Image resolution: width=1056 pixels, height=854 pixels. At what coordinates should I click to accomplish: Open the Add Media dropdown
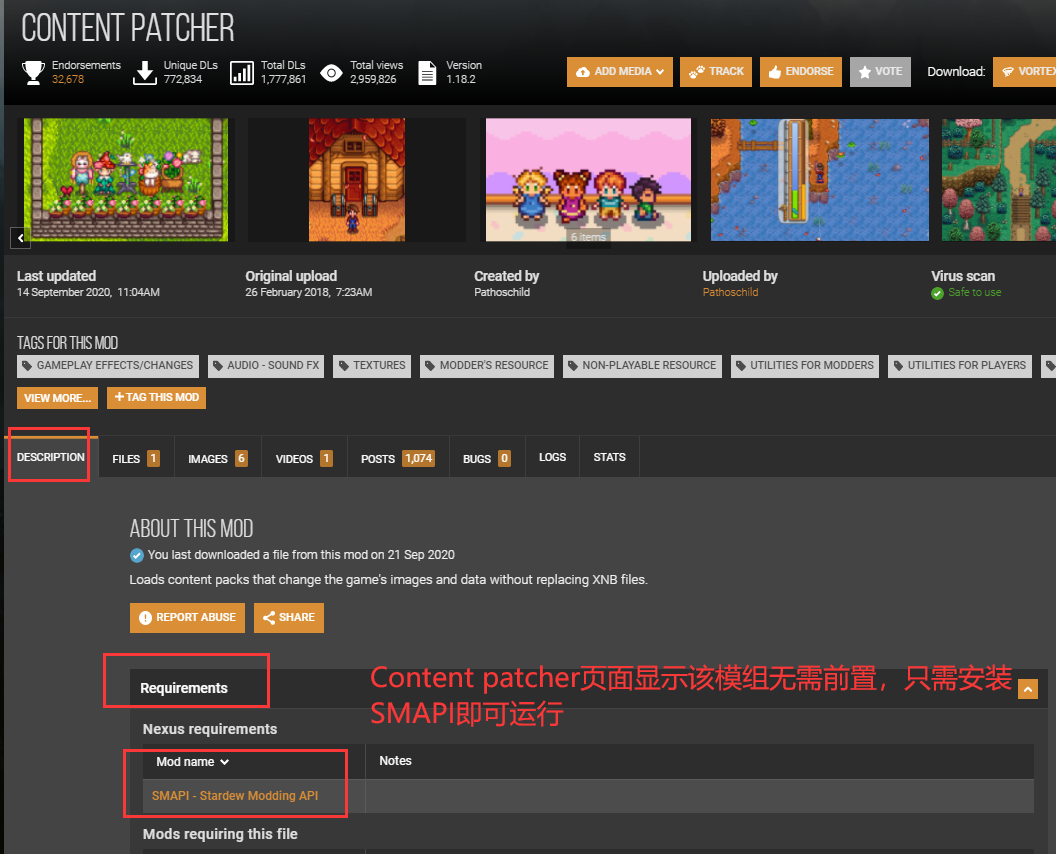coord(620,71)
